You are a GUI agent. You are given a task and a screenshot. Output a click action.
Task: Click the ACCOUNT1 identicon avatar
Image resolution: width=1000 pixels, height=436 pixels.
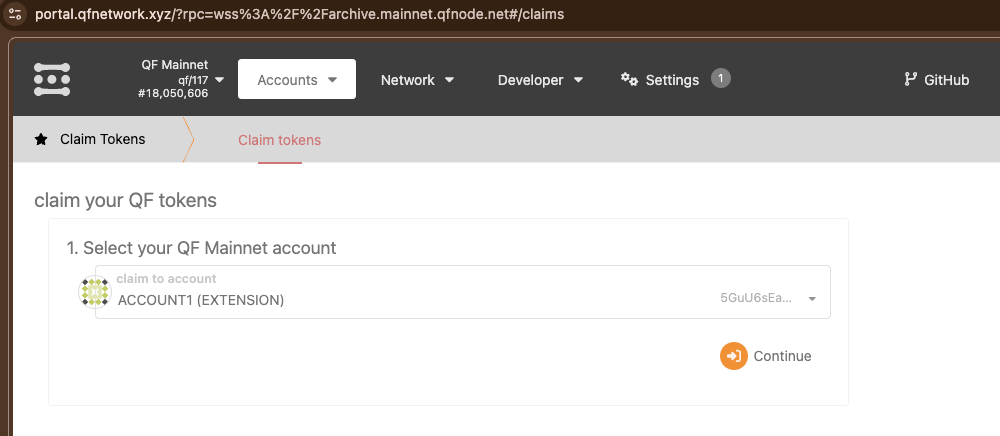coord(94,291)
